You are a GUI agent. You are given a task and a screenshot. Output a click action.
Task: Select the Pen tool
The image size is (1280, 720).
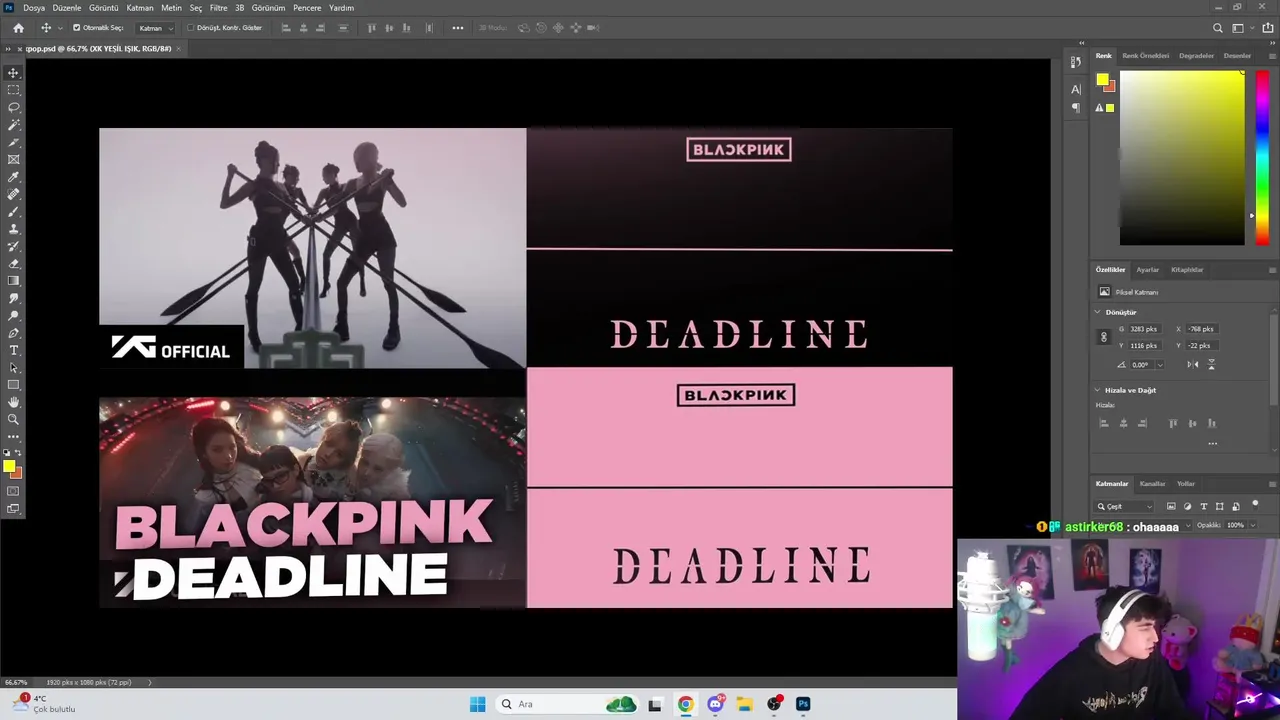tap(13, 333)
